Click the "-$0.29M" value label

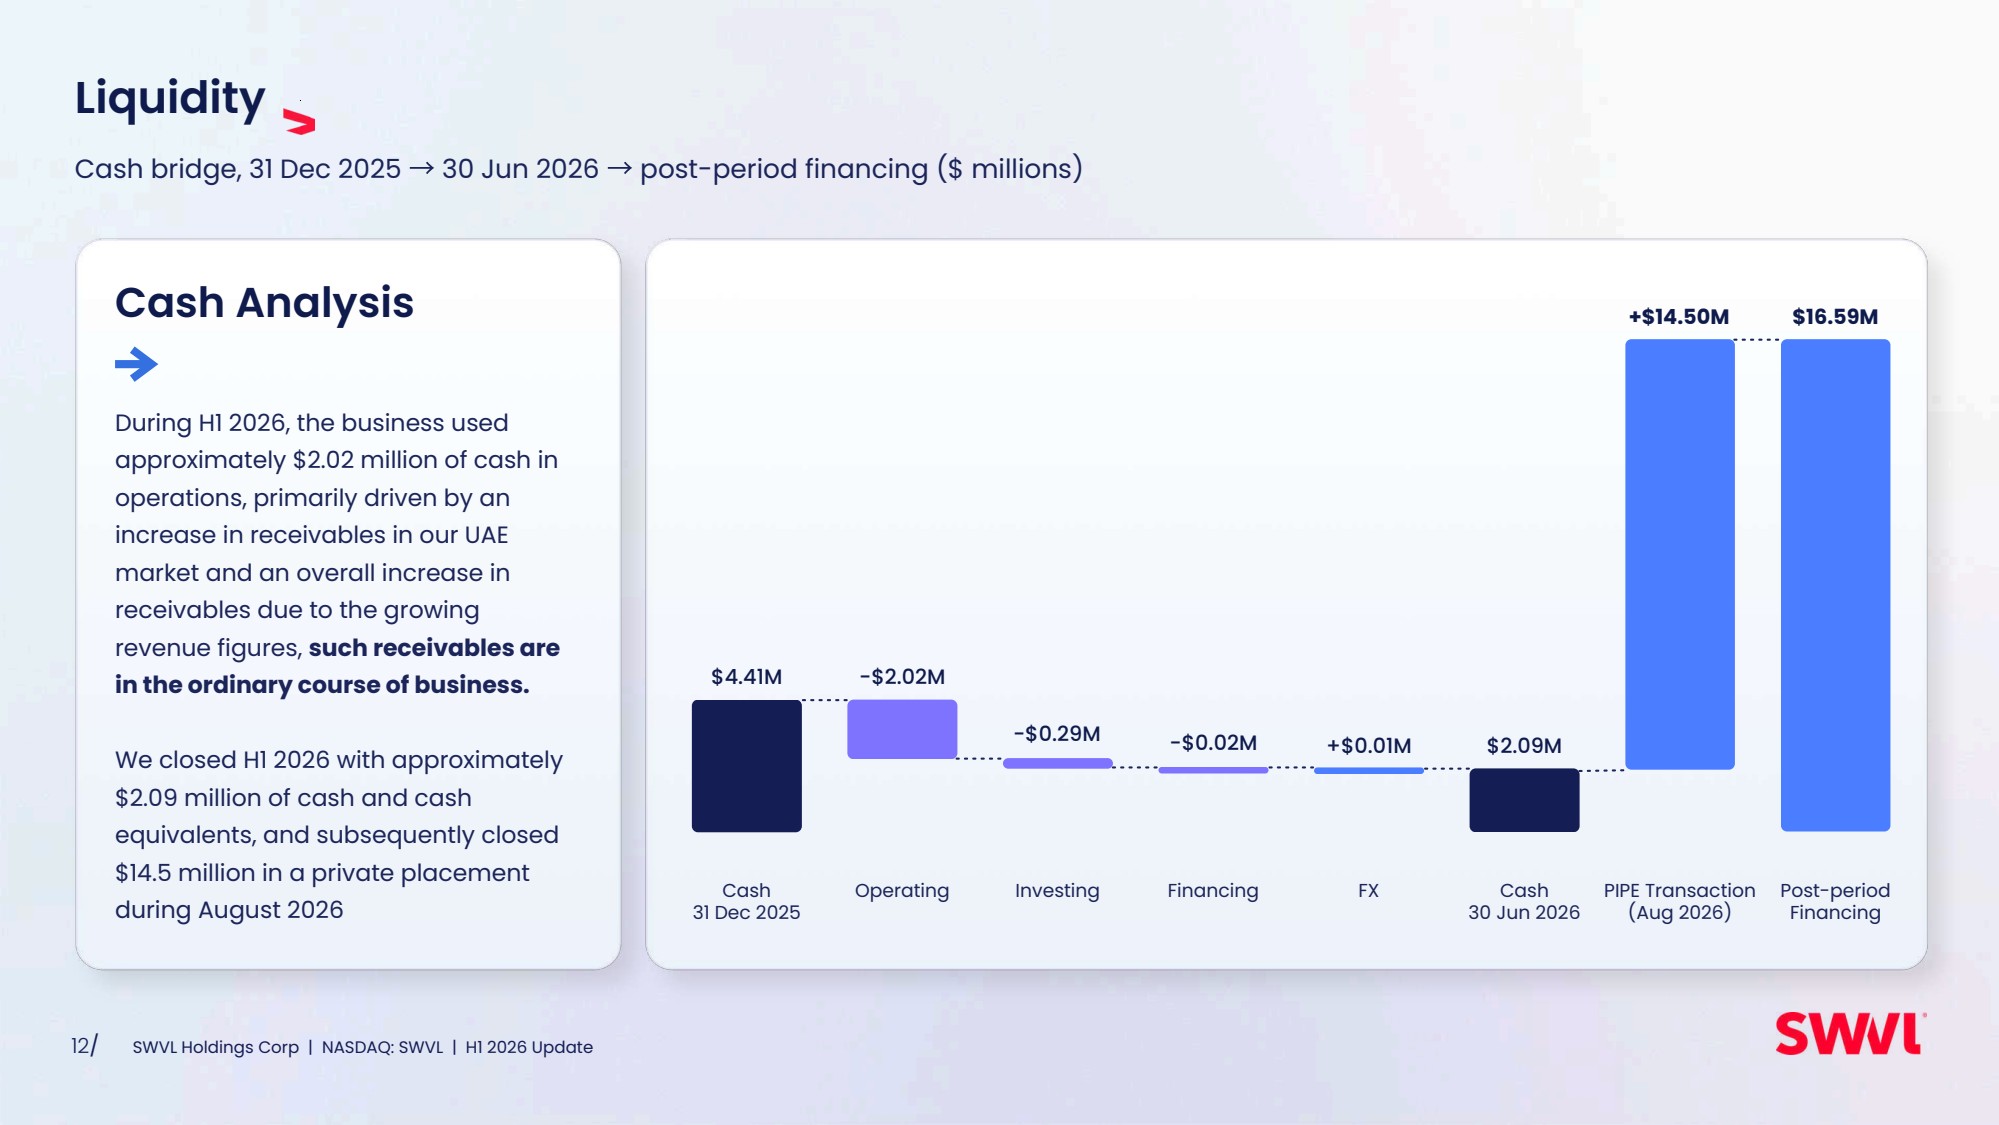click(x=1057, y=734)
